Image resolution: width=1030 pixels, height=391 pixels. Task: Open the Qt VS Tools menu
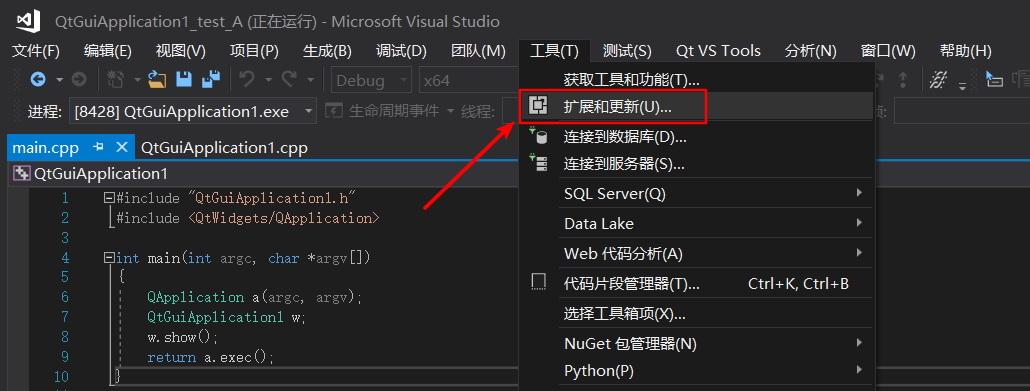[718, 51]
